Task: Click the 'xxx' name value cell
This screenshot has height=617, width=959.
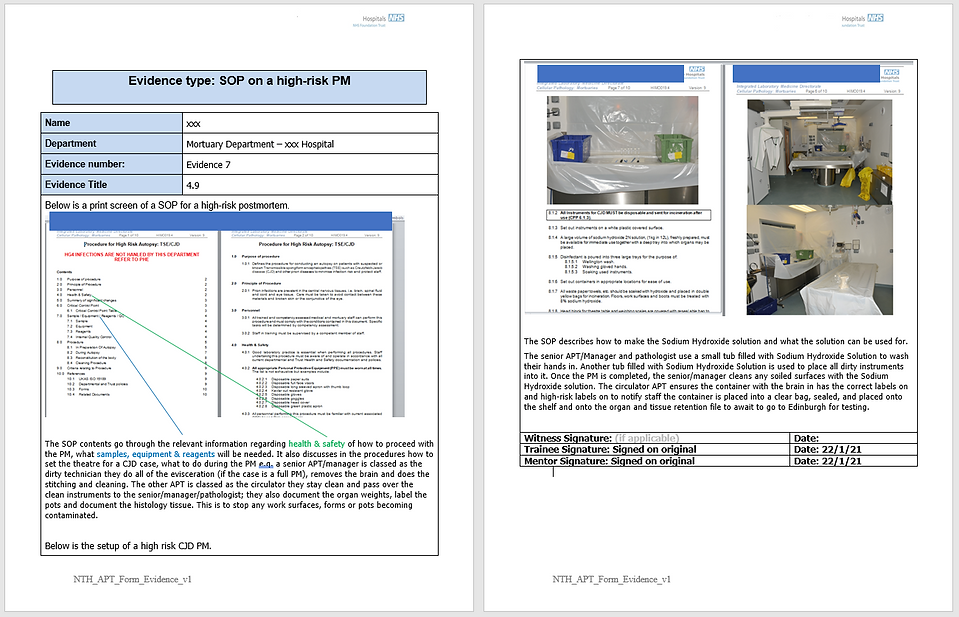Action: point(310,123)
